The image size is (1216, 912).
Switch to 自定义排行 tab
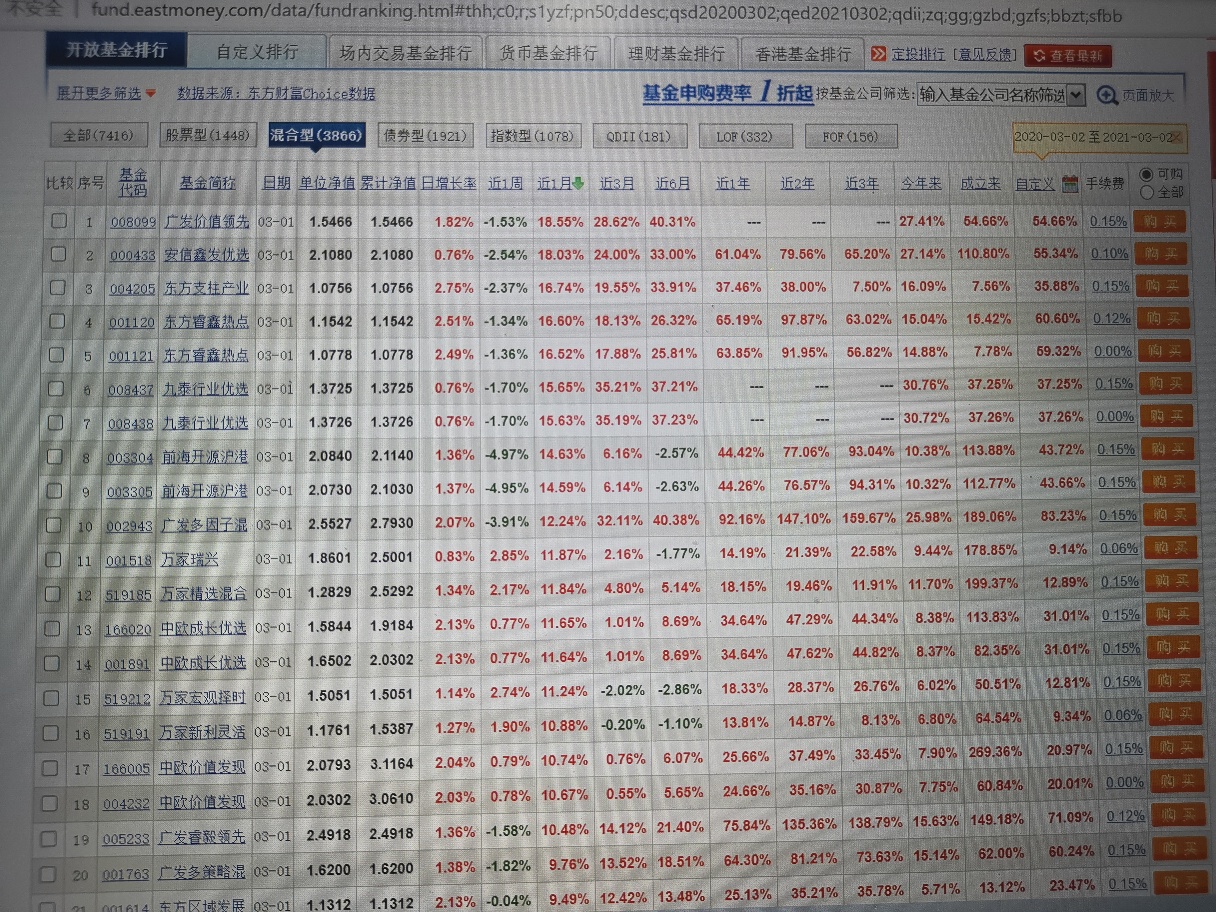coord(257,52)
